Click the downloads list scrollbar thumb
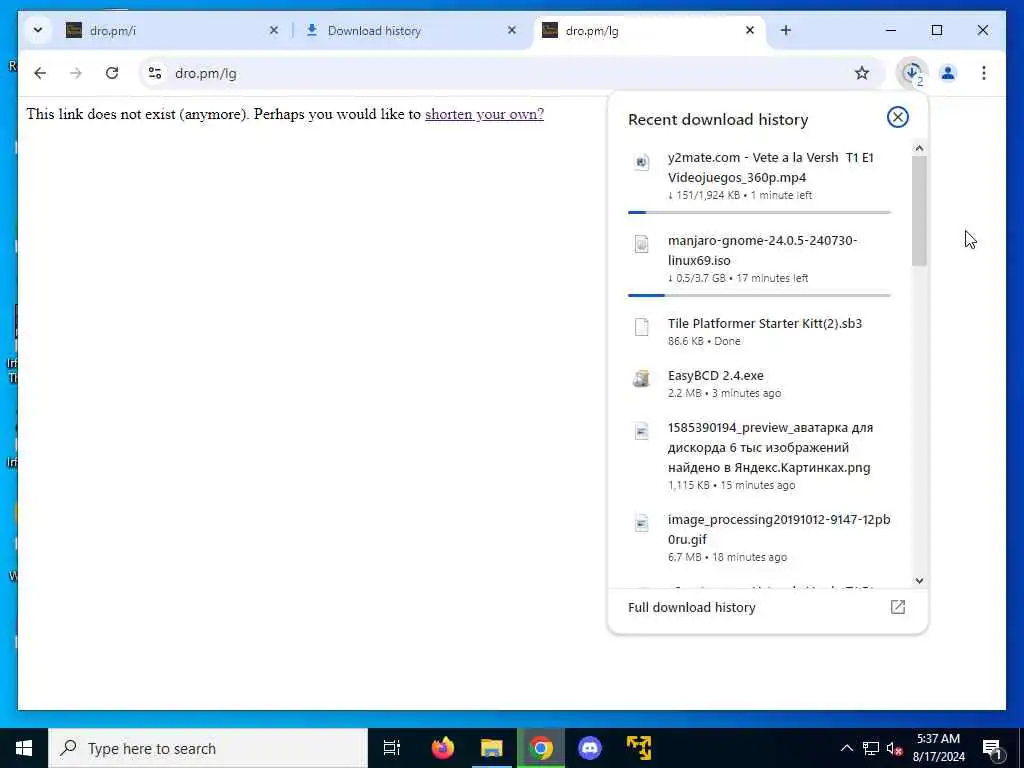This screenshot has width=1024, height=768. coord(919,210)
